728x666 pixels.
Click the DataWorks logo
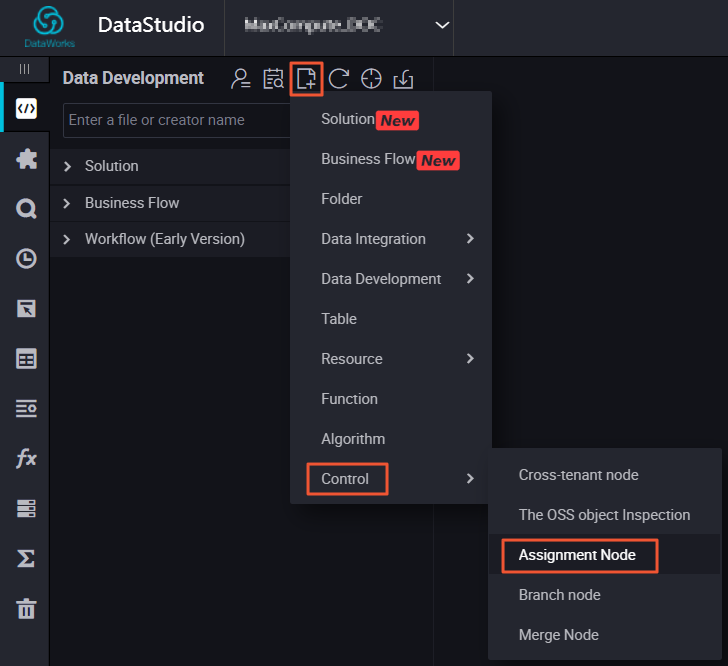click(49, 26)
